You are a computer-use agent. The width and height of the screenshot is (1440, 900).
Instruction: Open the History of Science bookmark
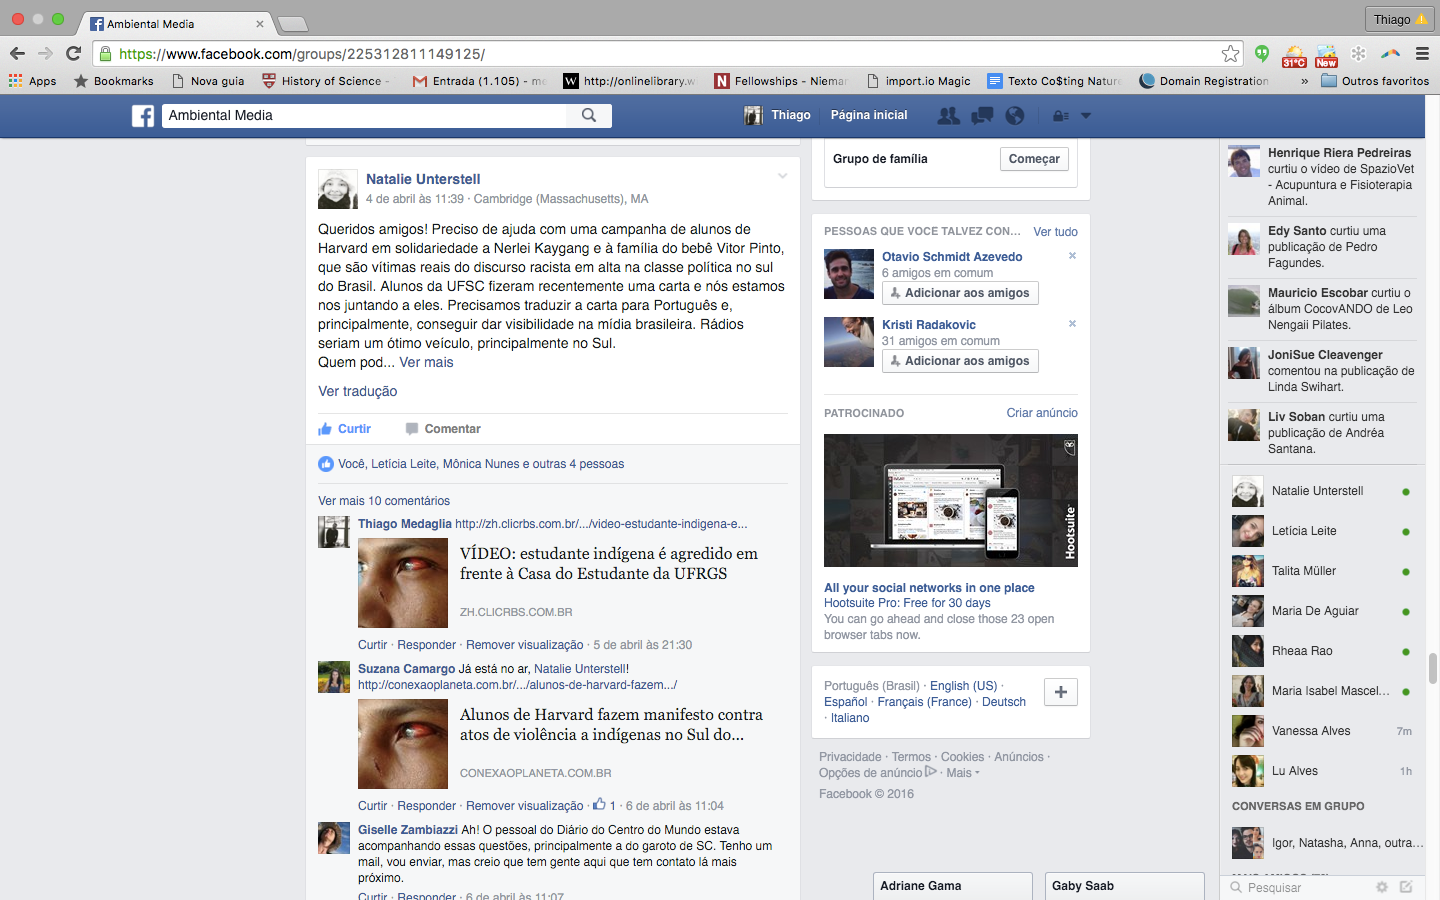(x=325, y=81)
